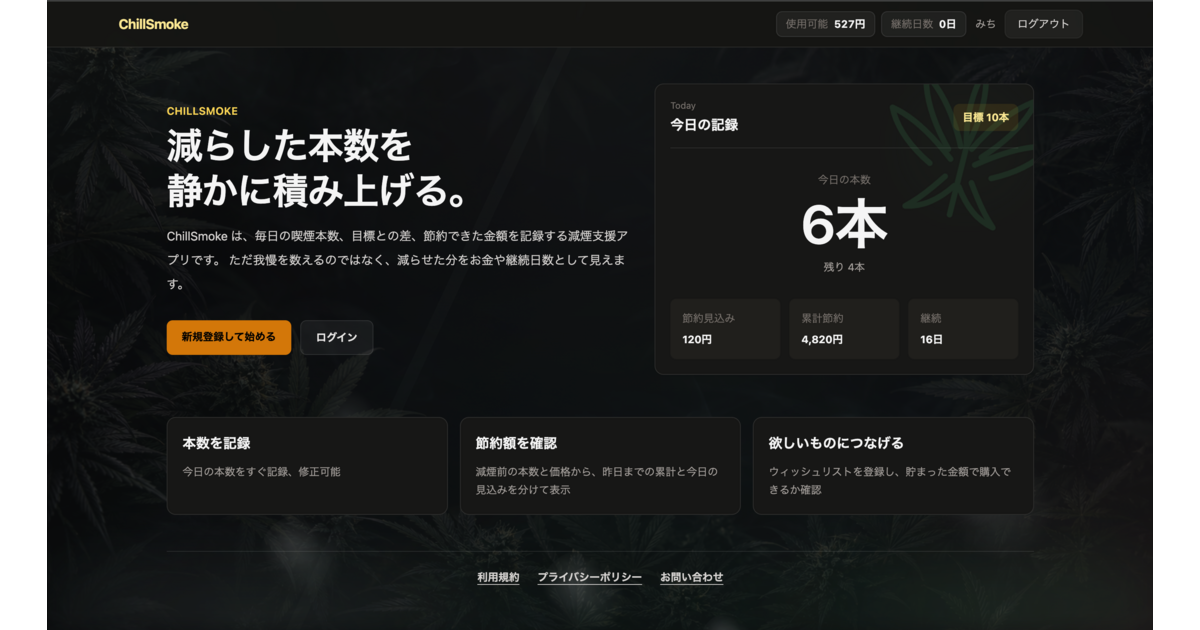Open the お問い合わせ footer link
The image size is (1200, 630).
(x=691, y=577)
